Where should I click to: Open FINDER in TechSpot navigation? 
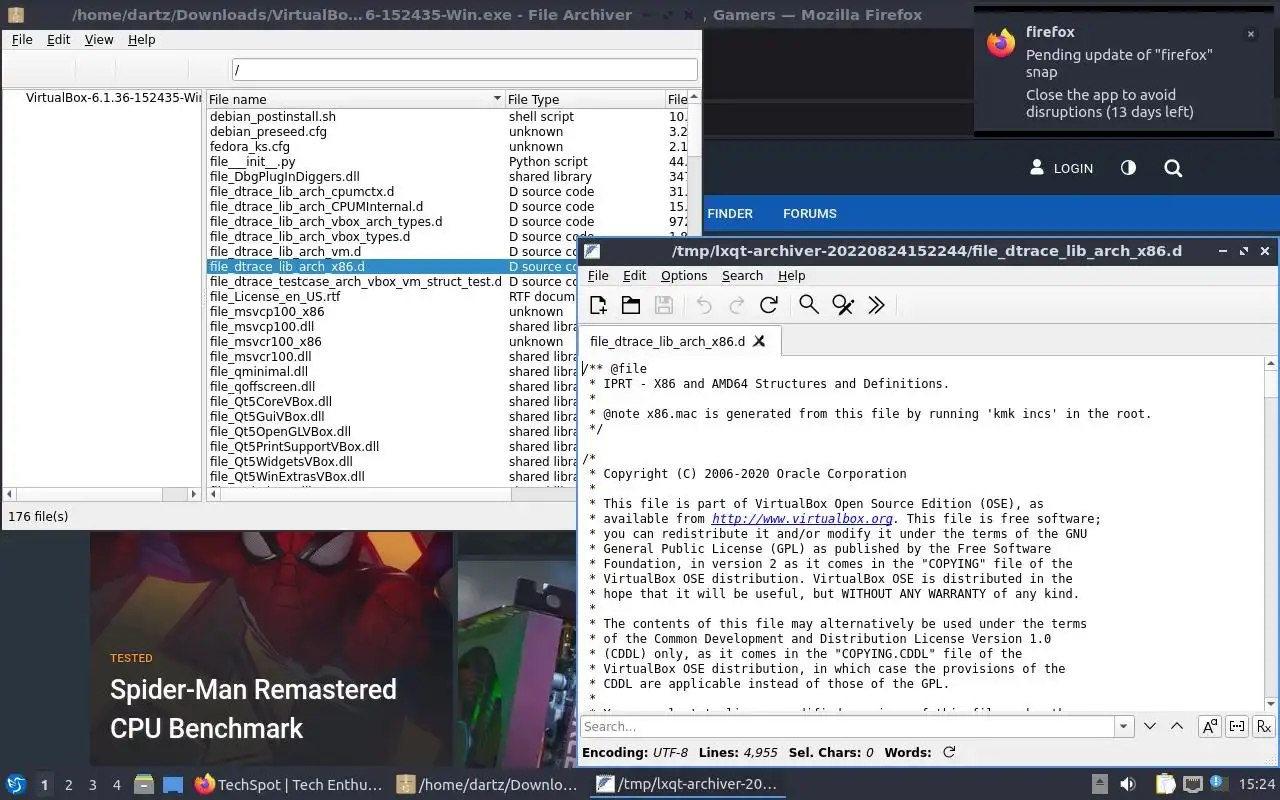click(x=730, y=213)
